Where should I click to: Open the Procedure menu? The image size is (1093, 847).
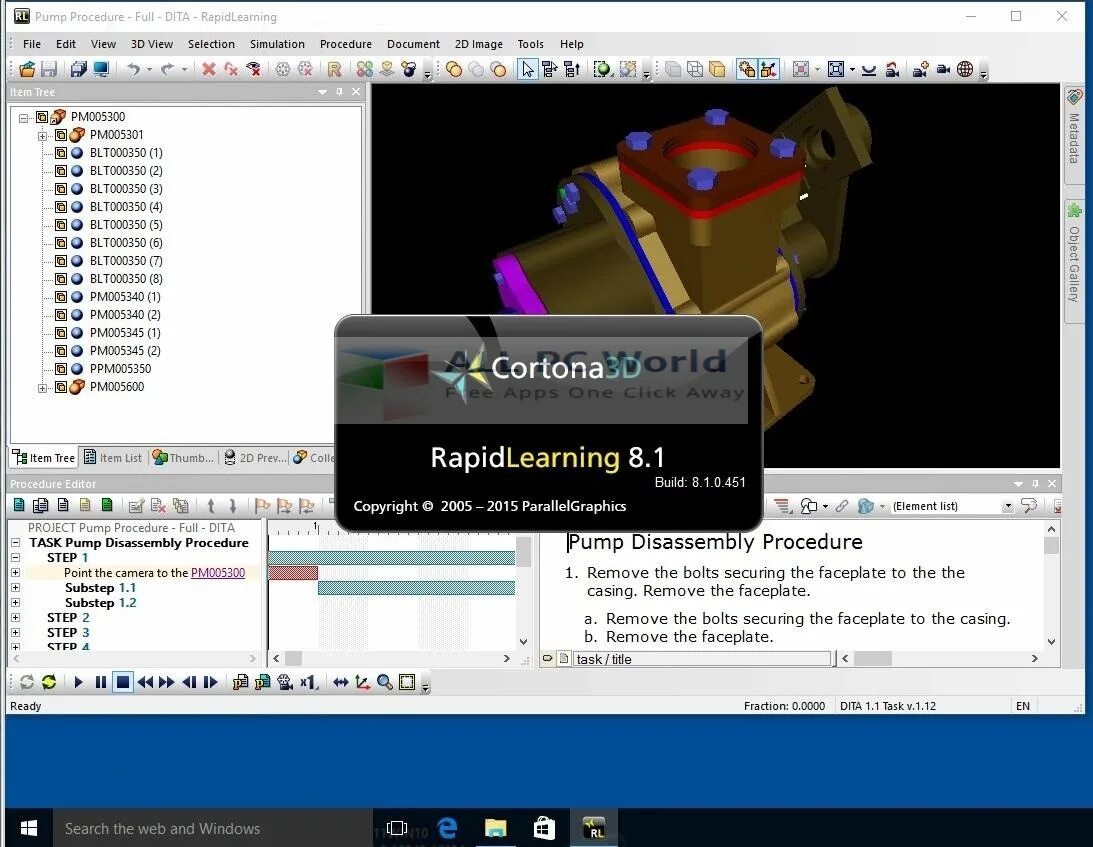click(x=346, y=44)
